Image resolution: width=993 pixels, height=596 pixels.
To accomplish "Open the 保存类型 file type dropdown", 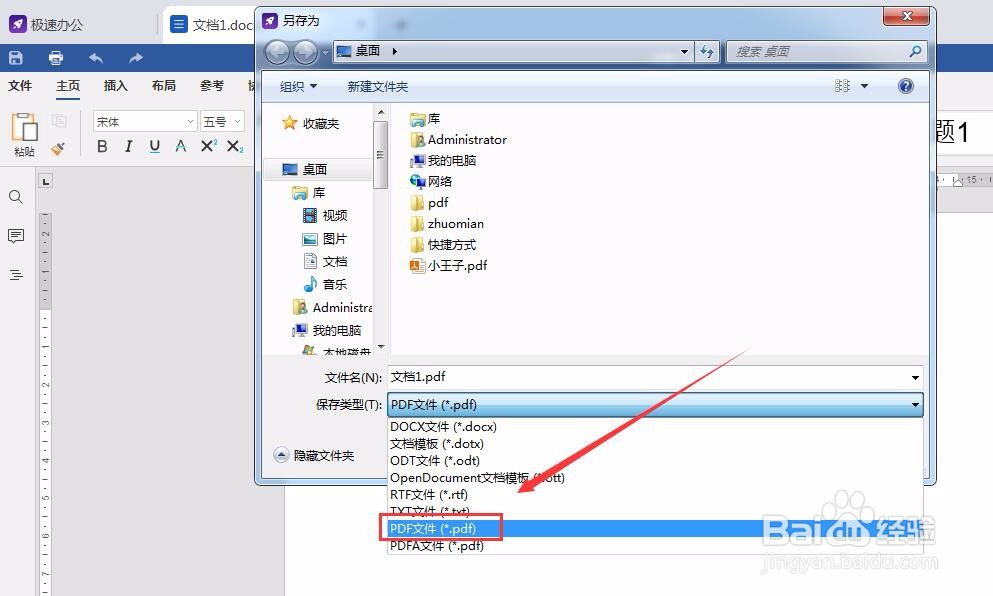I will 915,404.
